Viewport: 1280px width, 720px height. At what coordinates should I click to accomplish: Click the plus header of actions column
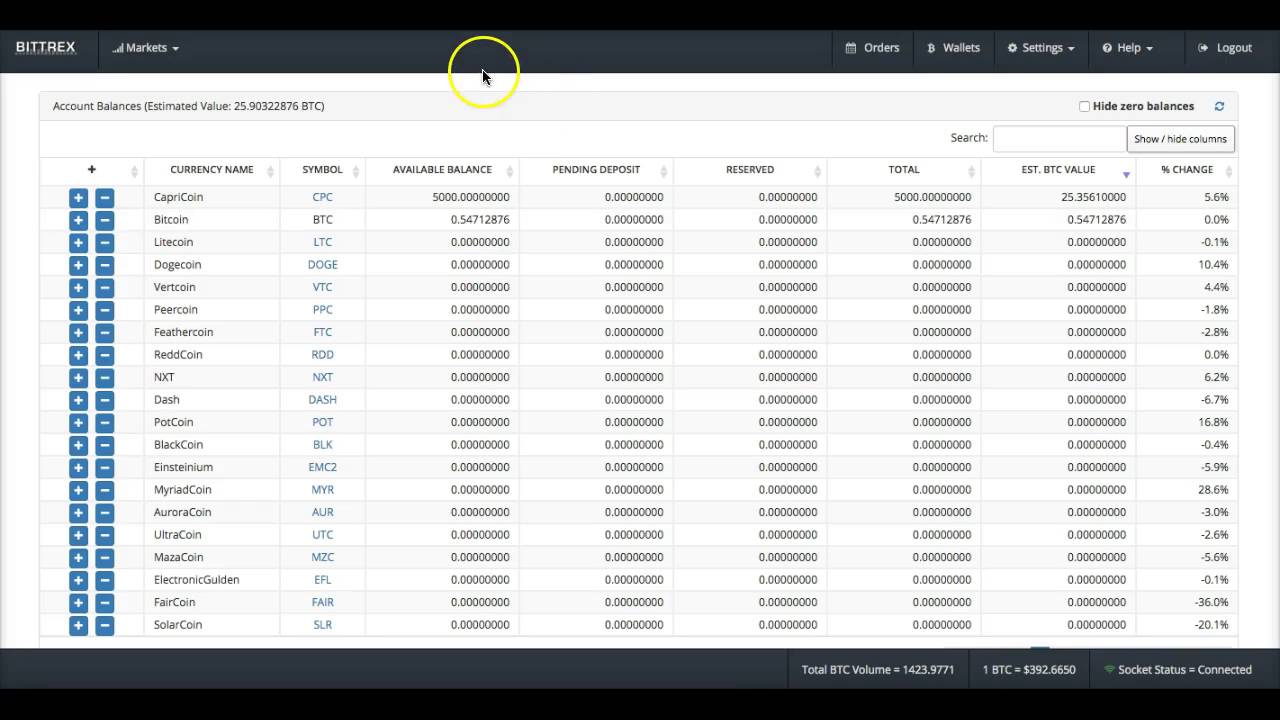coord(91,170)
